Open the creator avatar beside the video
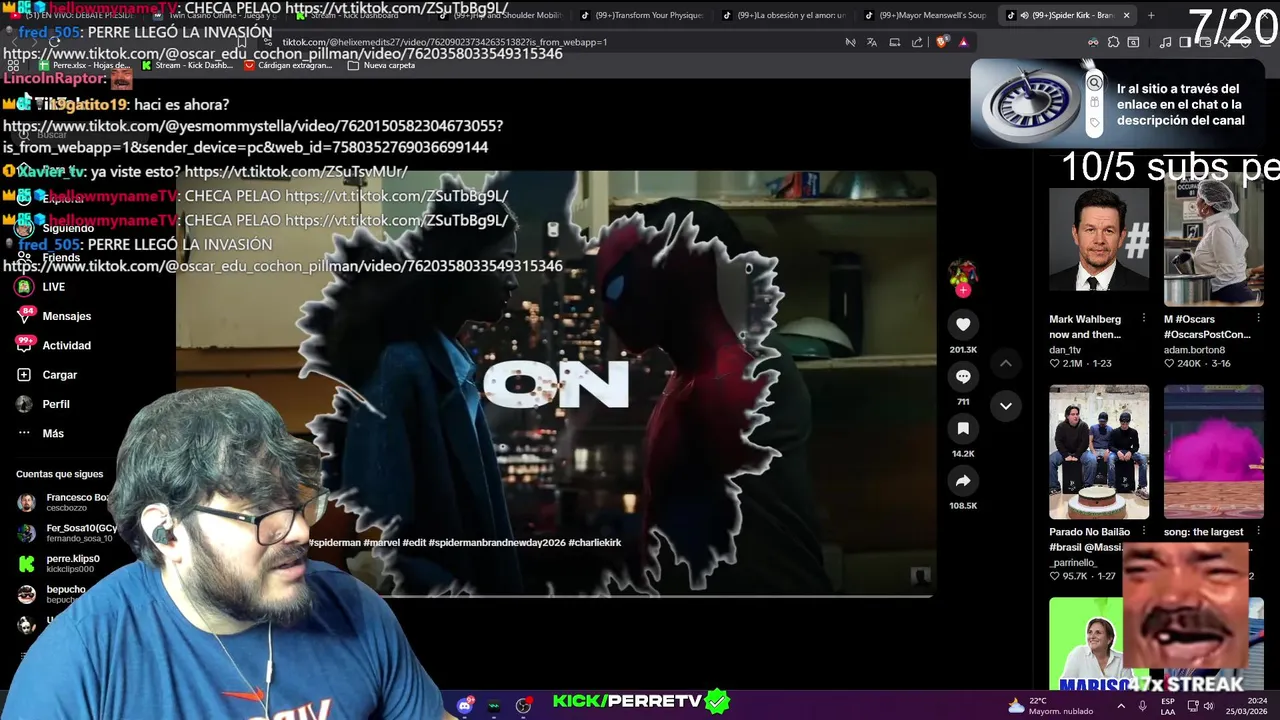 pyautogui.click(x=962, y=270)
